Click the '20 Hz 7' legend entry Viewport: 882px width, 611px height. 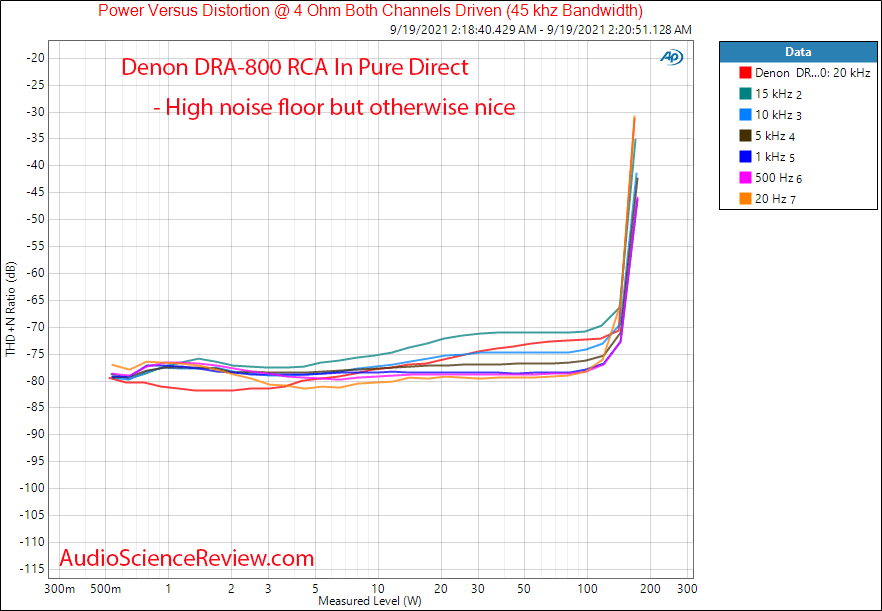767,199
